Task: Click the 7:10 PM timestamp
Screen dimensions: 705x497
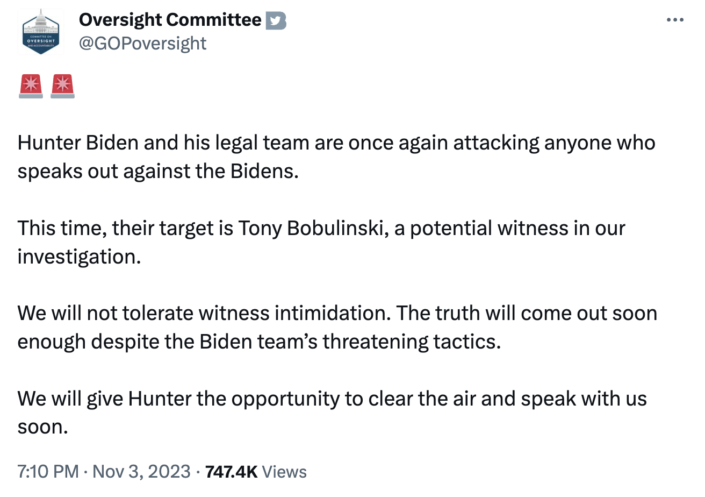Action: pyautogui.click(x=48, y=472)
